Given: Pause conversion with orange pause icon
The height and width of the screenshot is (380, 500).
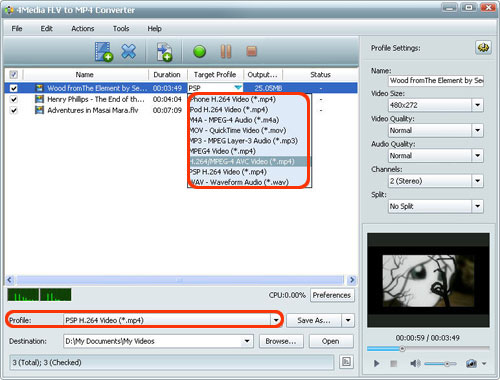Looking at the screenshot, I should click(226, 51).
